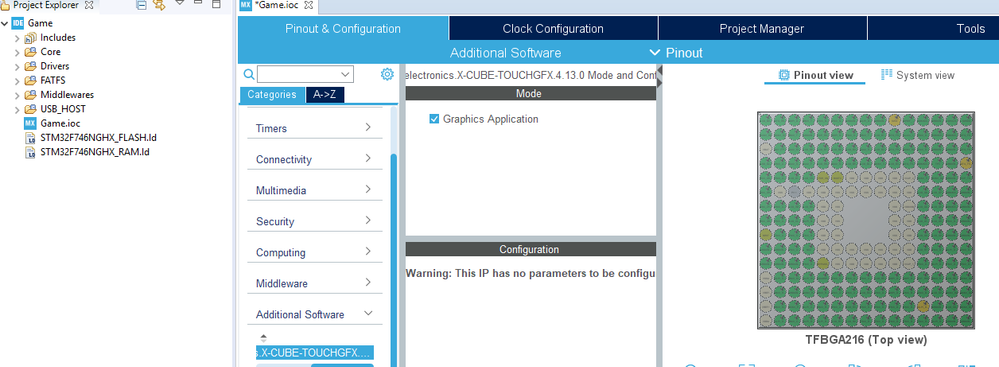Click the Pinout view chip icon
The height and width of the screenshot is (367, 999).
(x=784, y=75)
